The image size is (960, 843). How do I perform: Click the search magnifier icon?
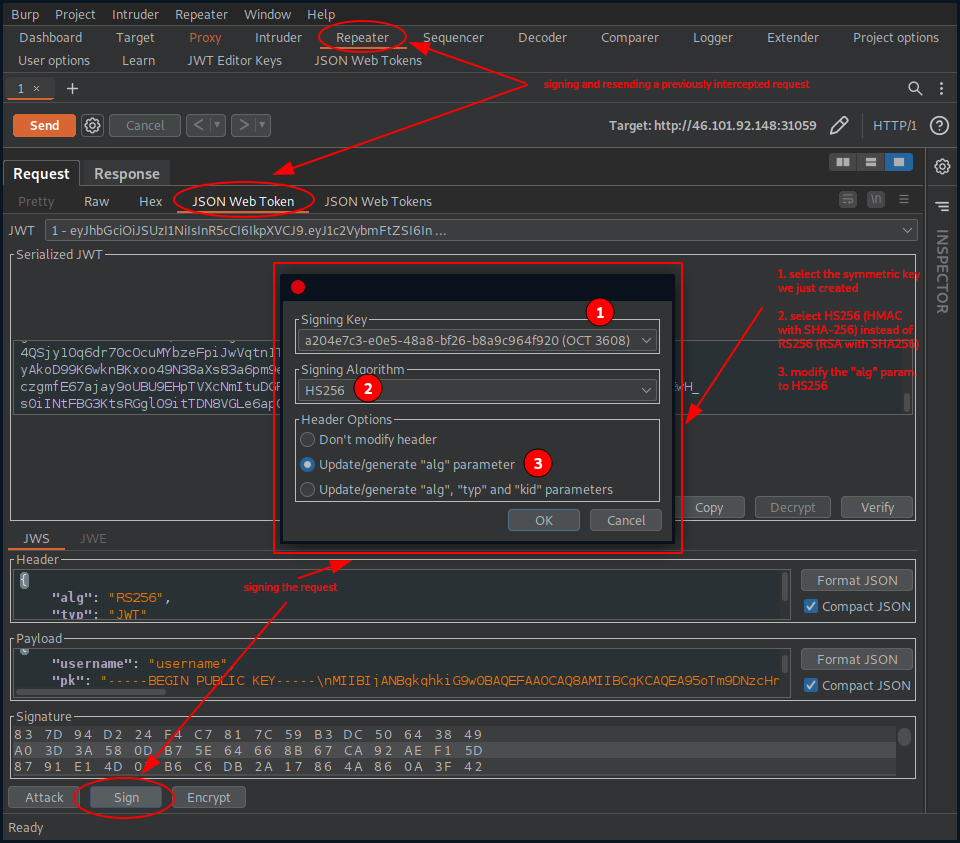915,89
